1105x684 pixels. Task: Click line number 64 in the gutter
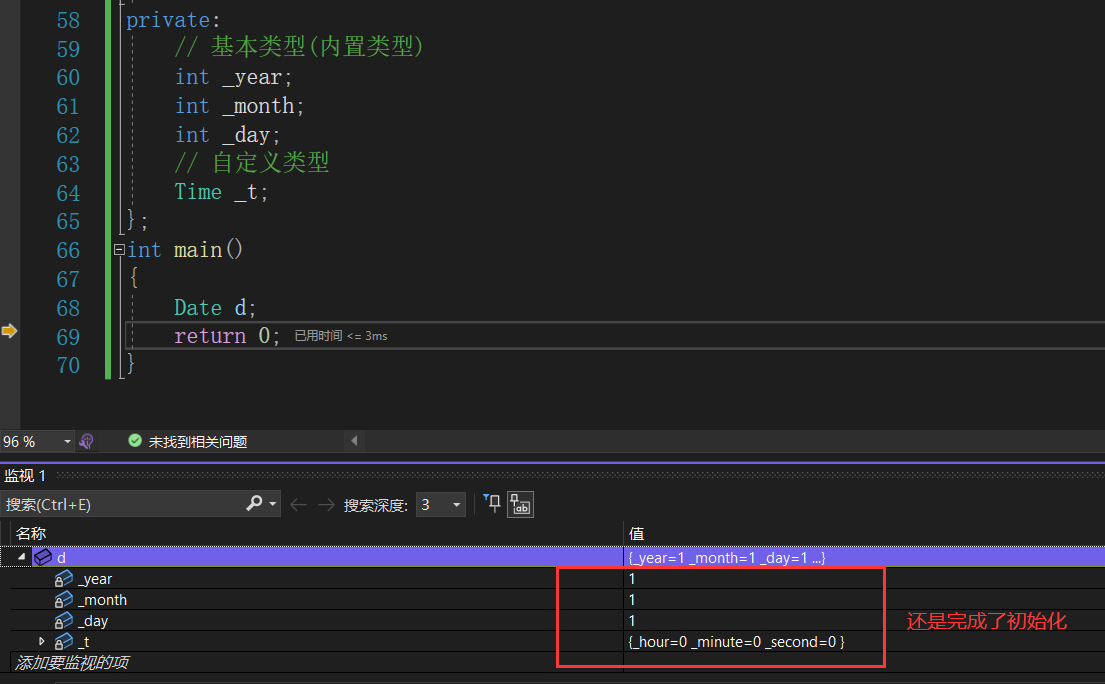tap(68, 193)
